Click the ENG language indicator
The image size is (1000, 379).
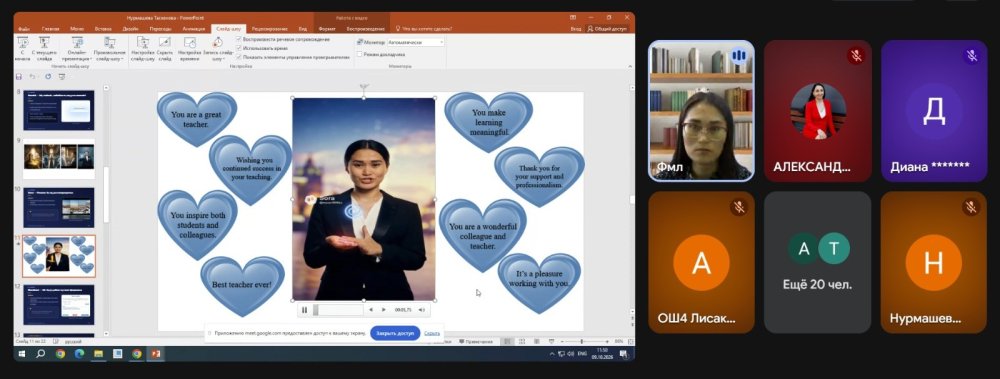[x=582, y=353]
